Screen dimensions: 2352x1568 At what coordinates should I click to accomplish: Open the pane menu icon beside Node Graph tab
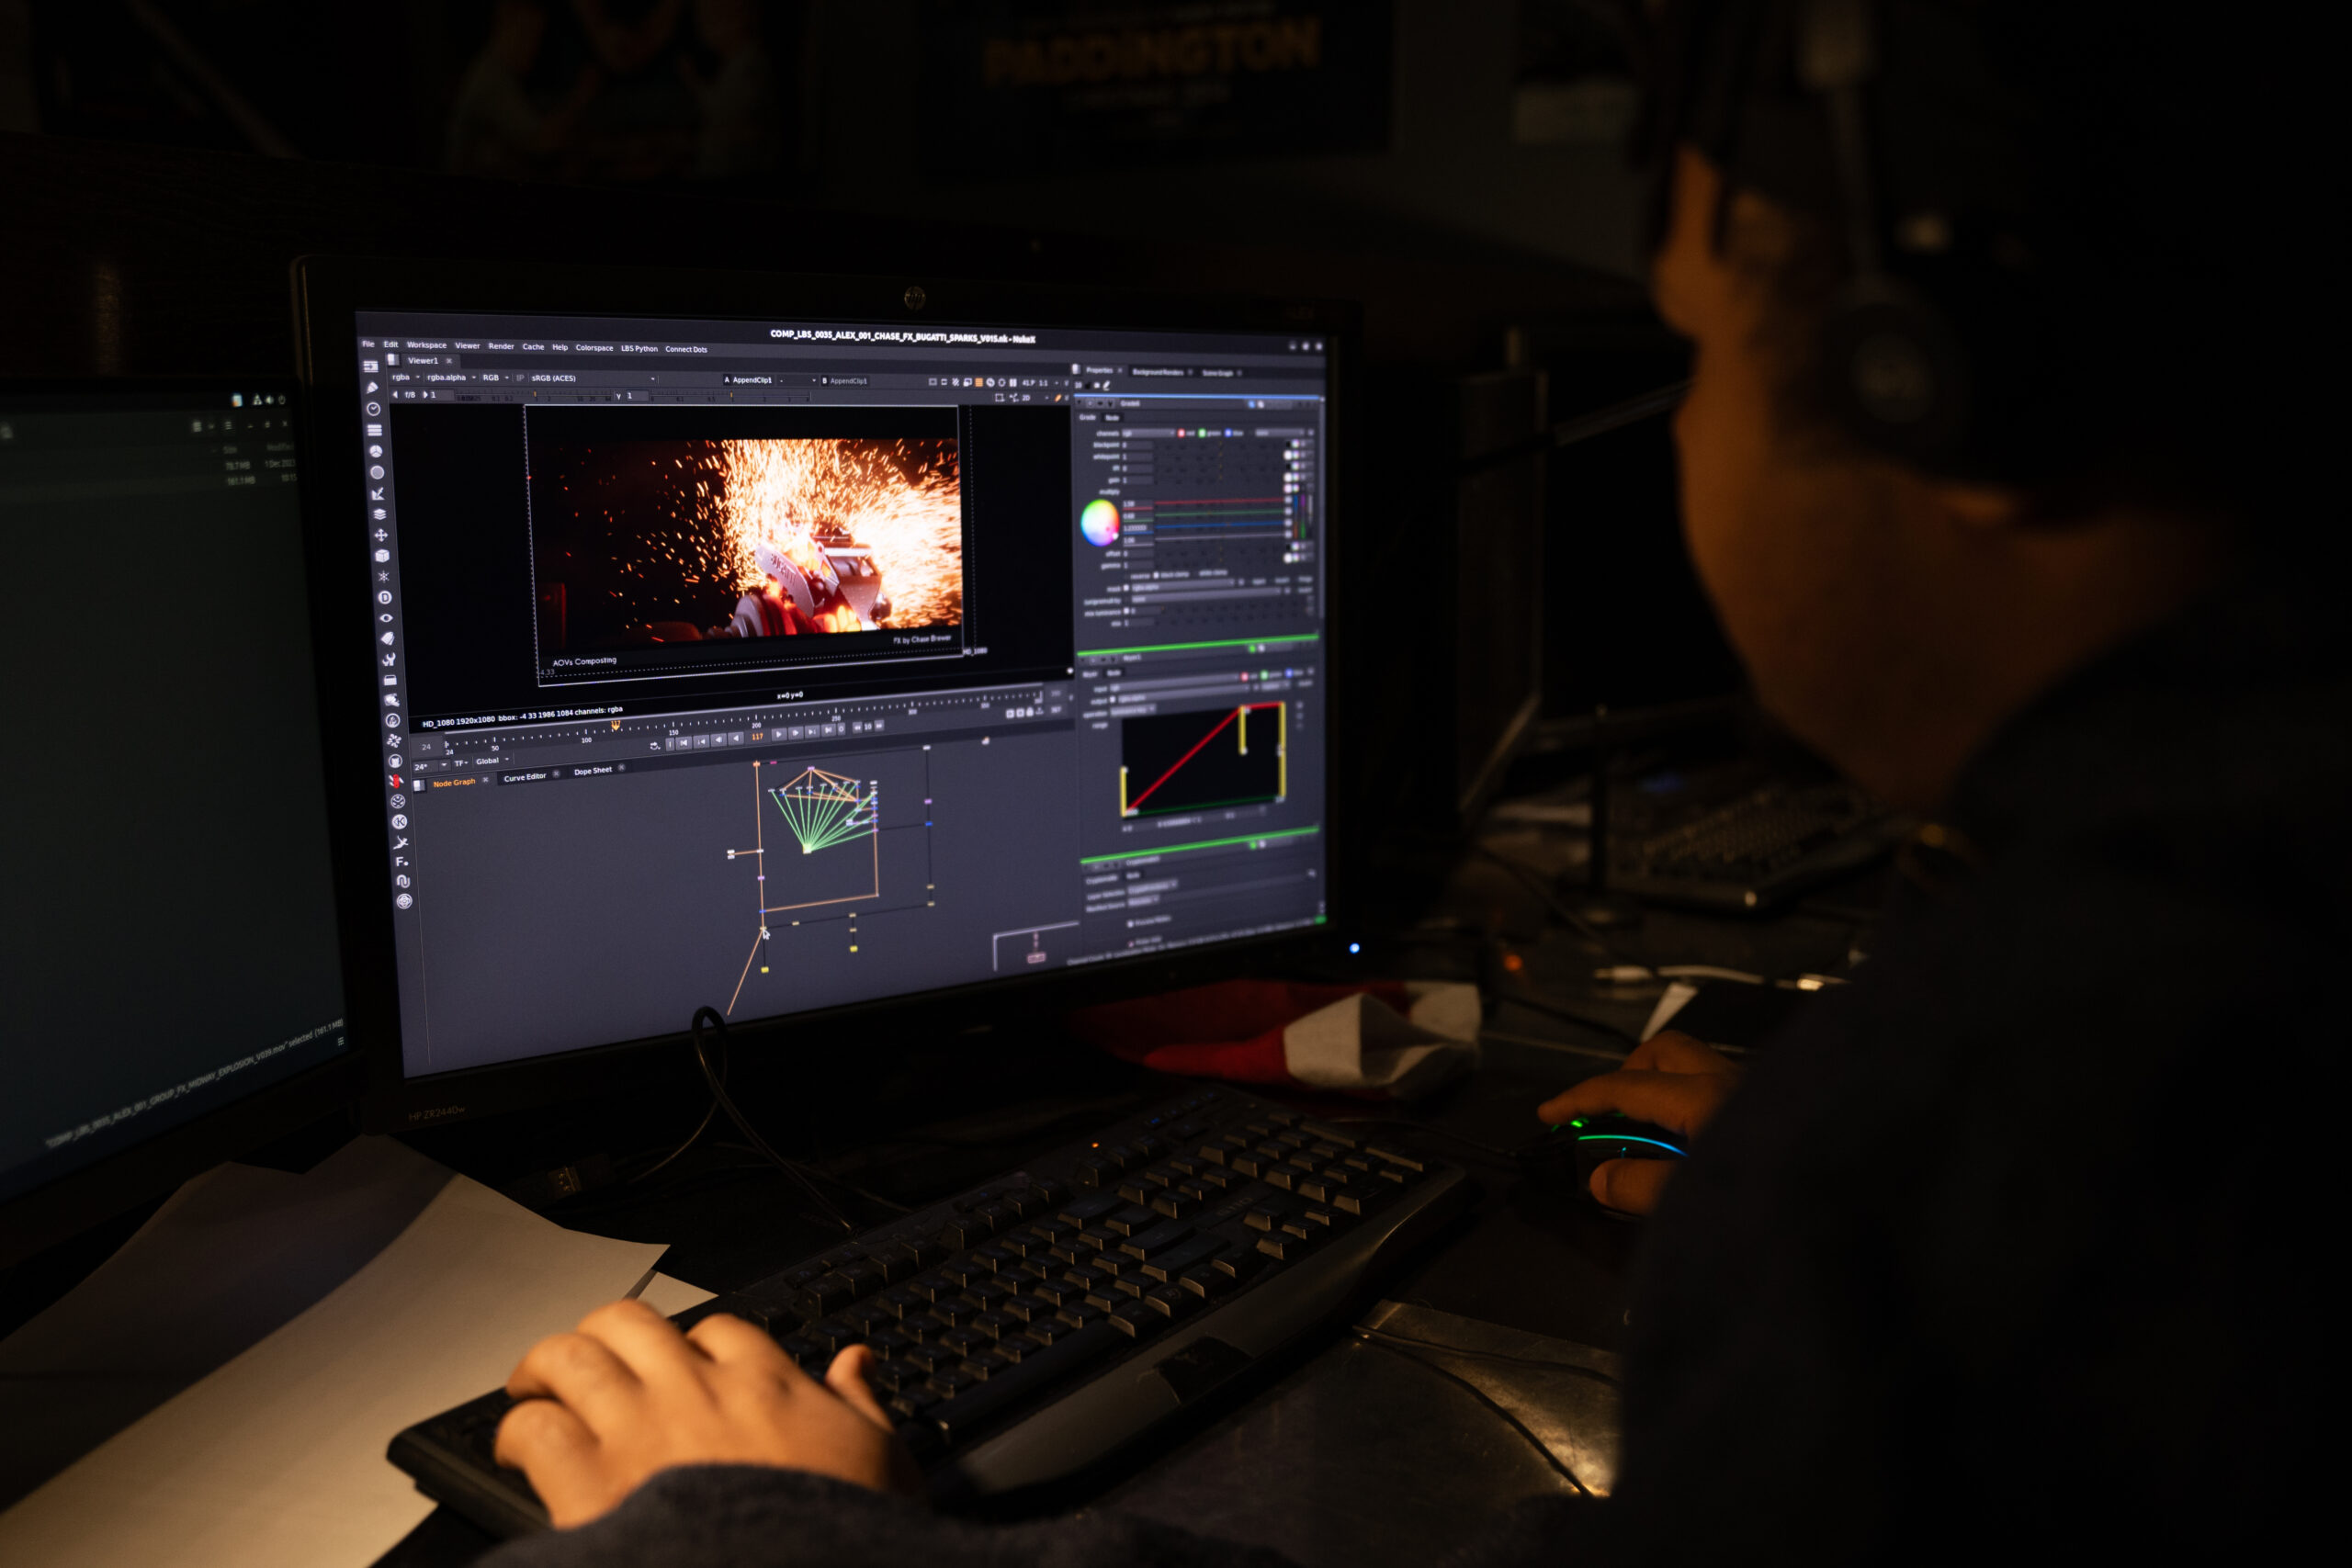tap(419, 785)
